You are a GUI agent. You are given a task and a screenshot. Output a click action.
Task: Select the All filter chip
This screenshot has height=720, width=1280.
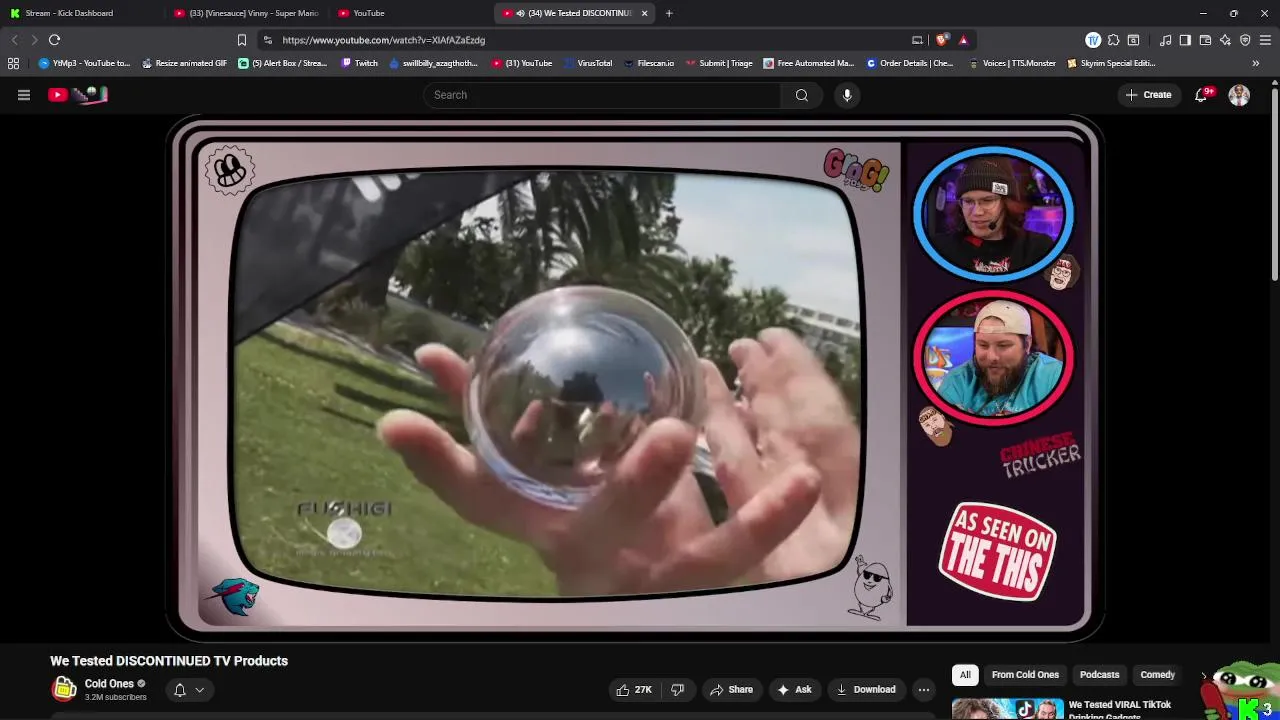point(965,674)
